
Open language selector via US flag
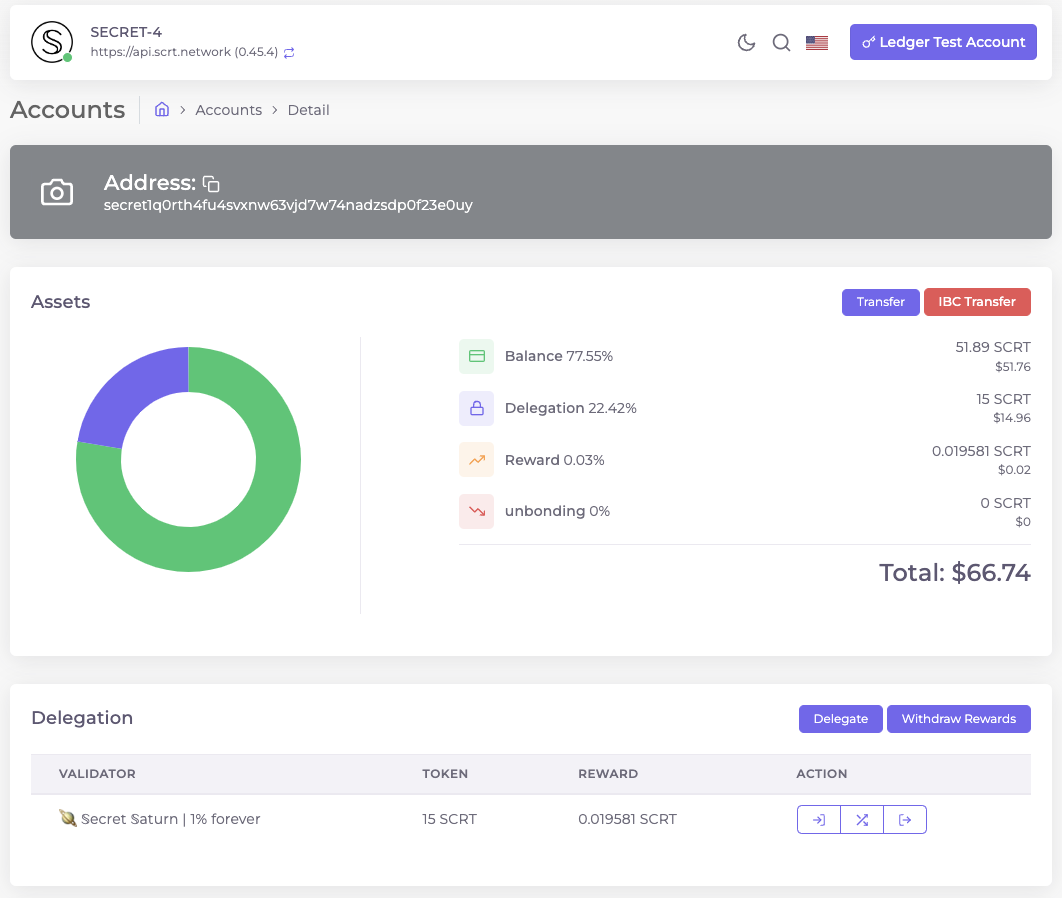click(817, 43)
